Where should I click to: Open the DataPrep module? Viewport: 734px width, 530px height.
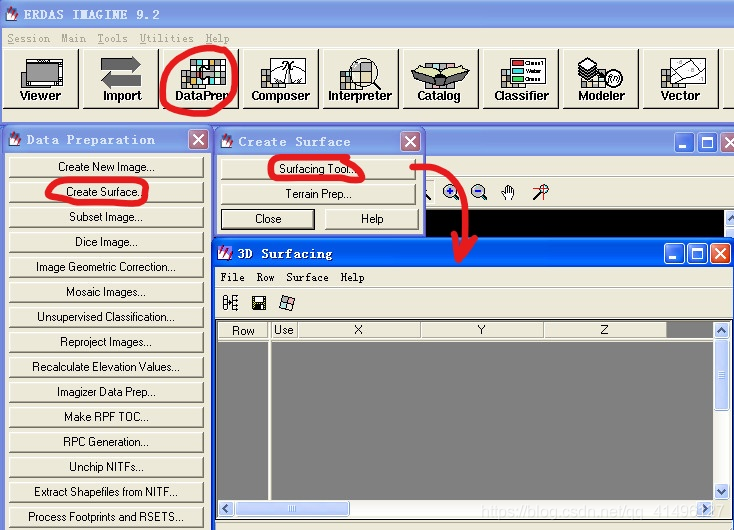click(202, 79)
